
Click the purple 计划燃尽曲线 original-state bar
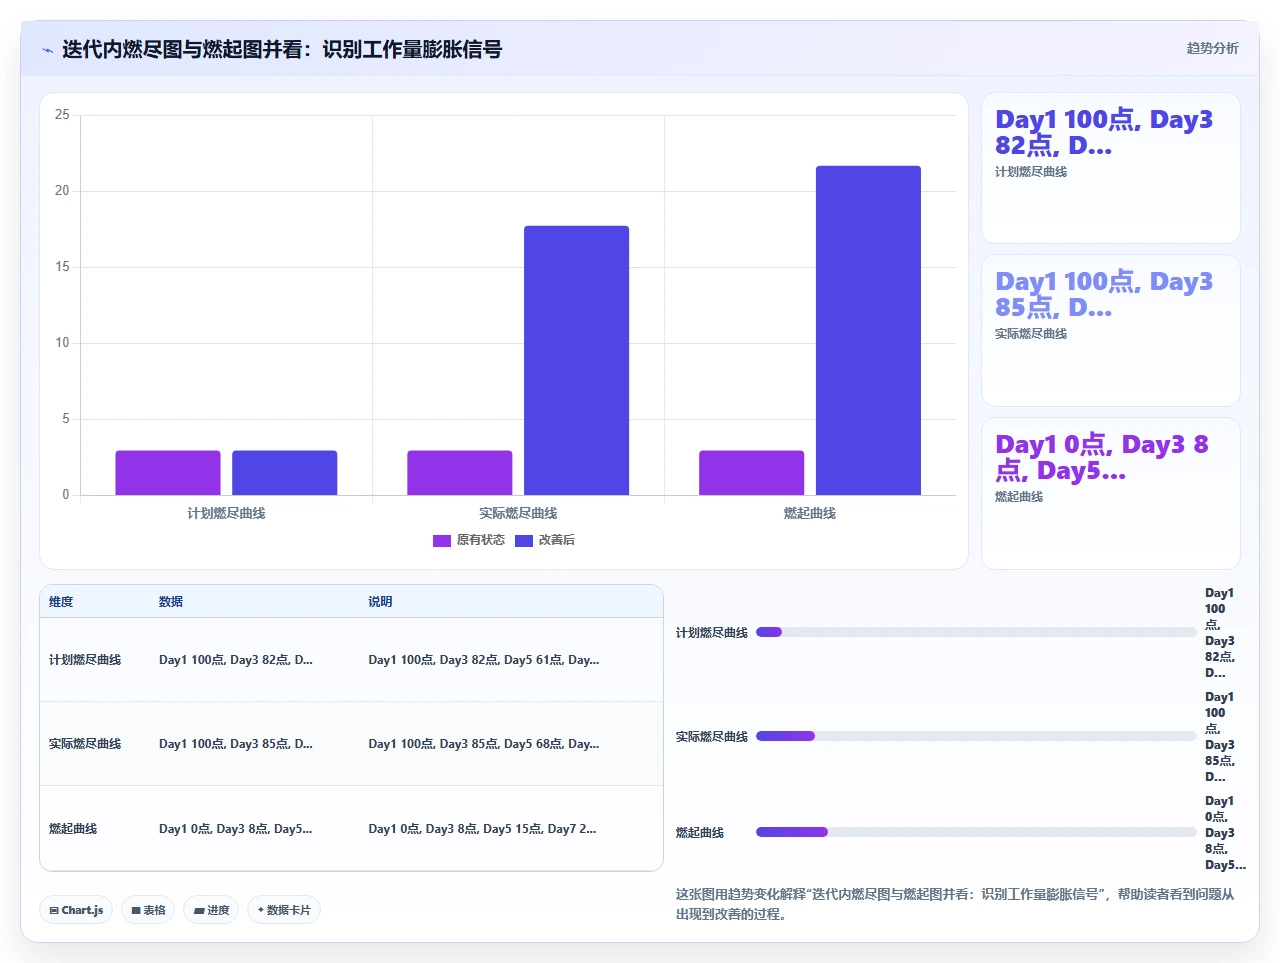point(168,472)
